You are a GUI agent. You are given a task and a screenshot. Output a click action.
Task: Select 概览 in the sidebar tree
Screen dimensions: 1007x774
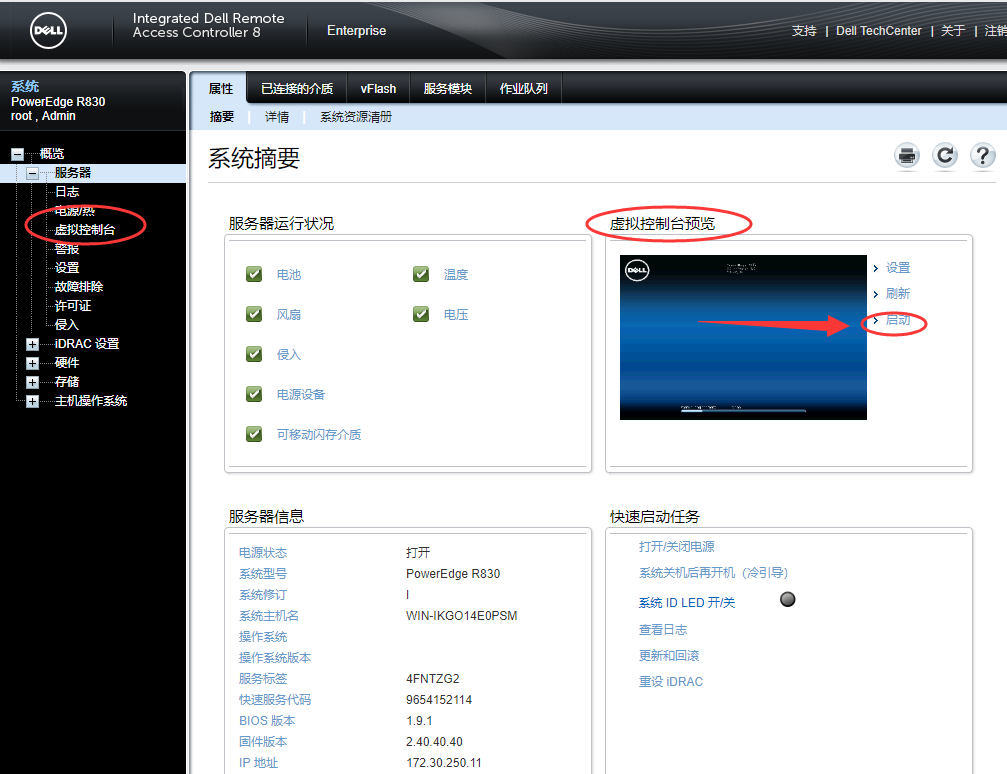point(51,154)
